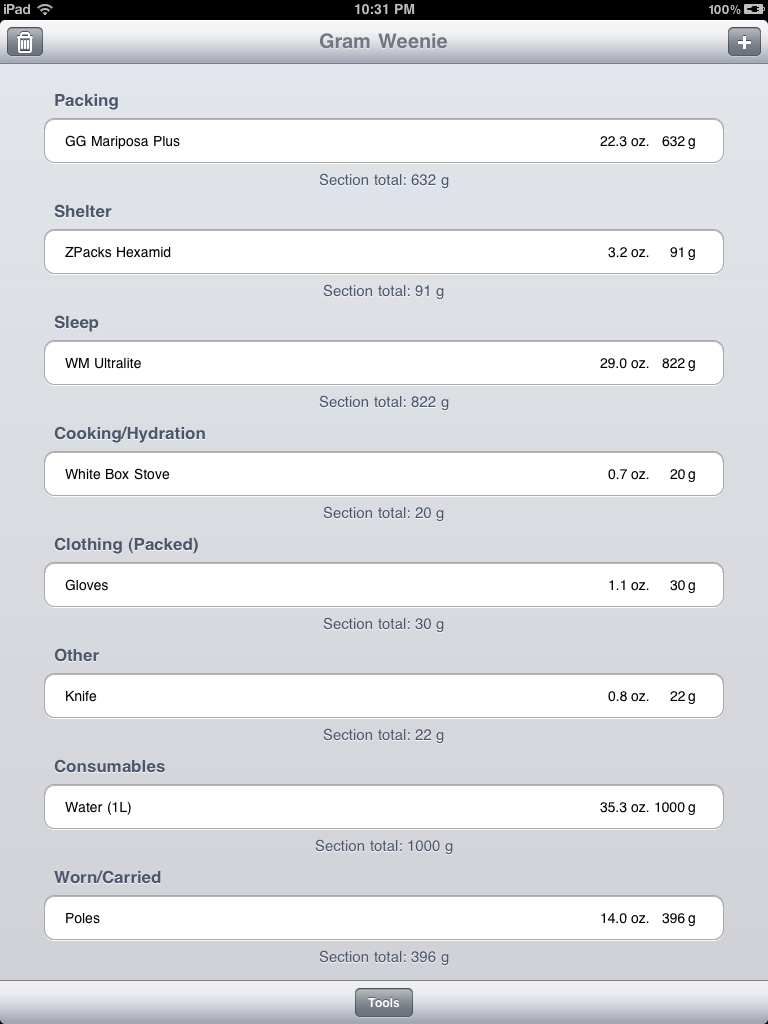Image resolution: width=768 pixels, height=1024 pixels.
Task: Select the WM Ultralite entry
Action: pyautogui.click(x=383, y=363)
